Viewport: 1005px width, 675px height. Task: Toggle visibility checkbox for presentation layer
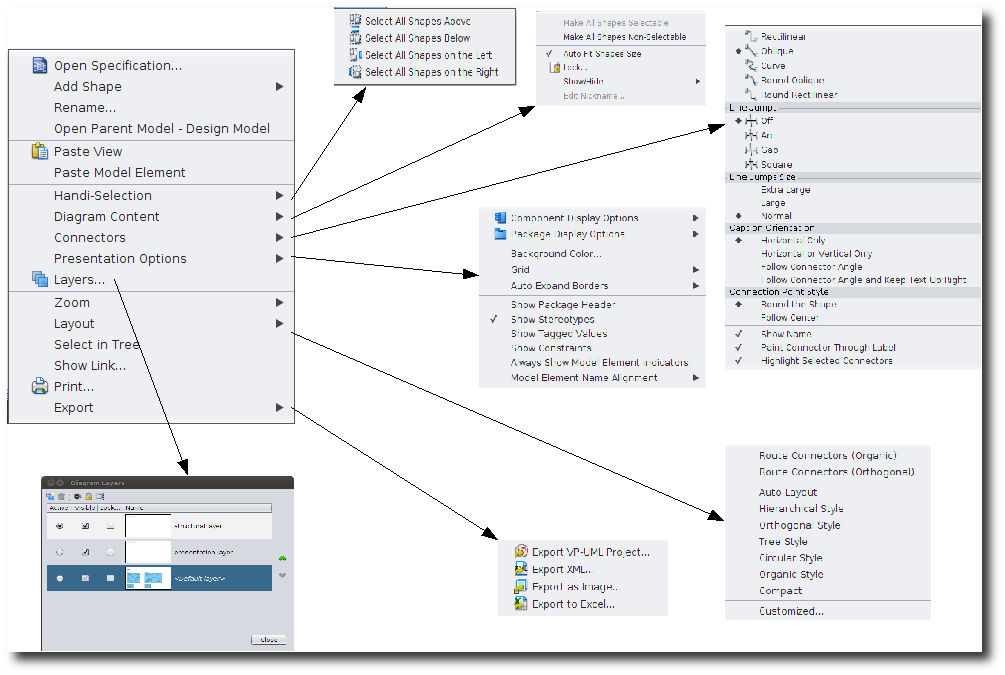(x=85, y=551)
